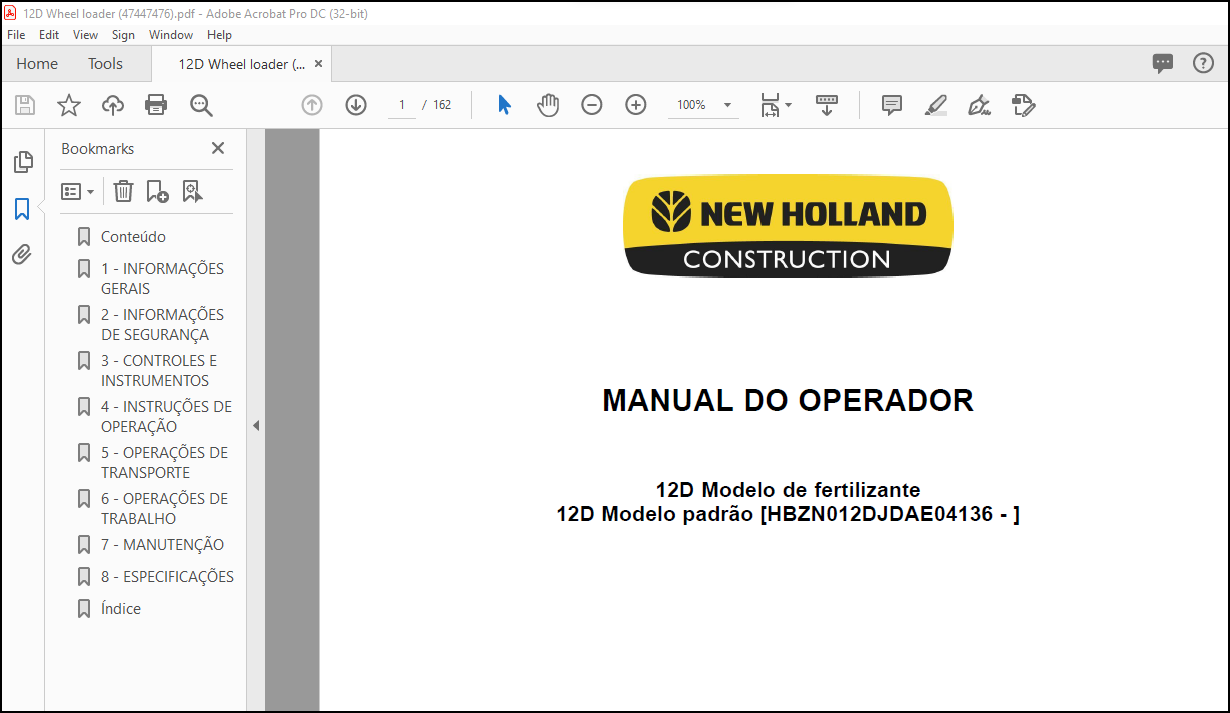Open the Attachments paperclip panel
Viewport: 1230px width, 713px height.
pos(22,254)
